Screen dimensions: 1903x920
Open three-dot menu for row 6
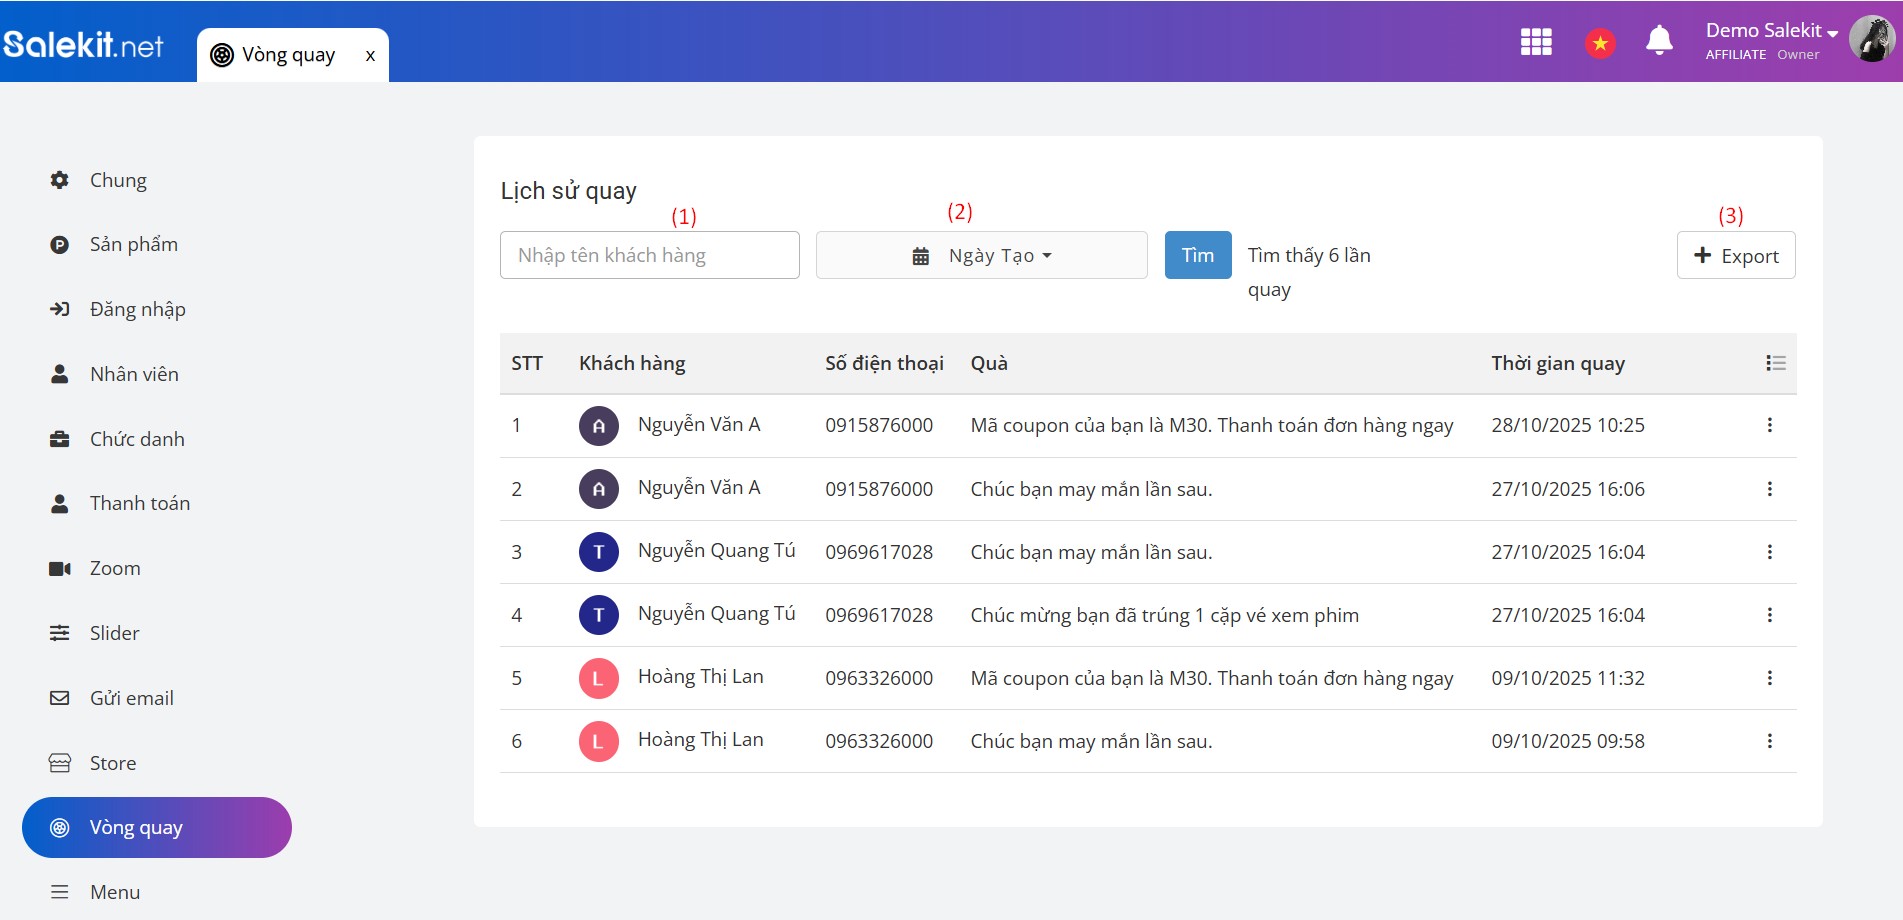pyautogui.click(x=1769, y=741)
